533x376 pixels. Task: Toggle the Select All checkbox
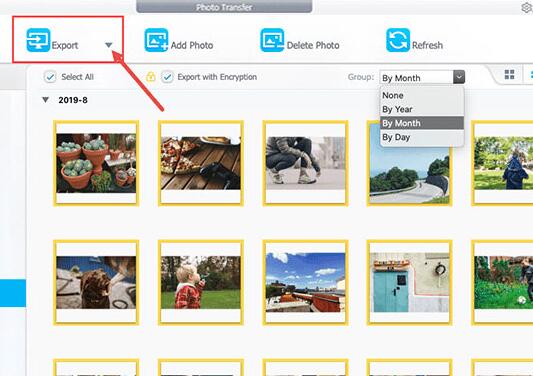point(50,77)
